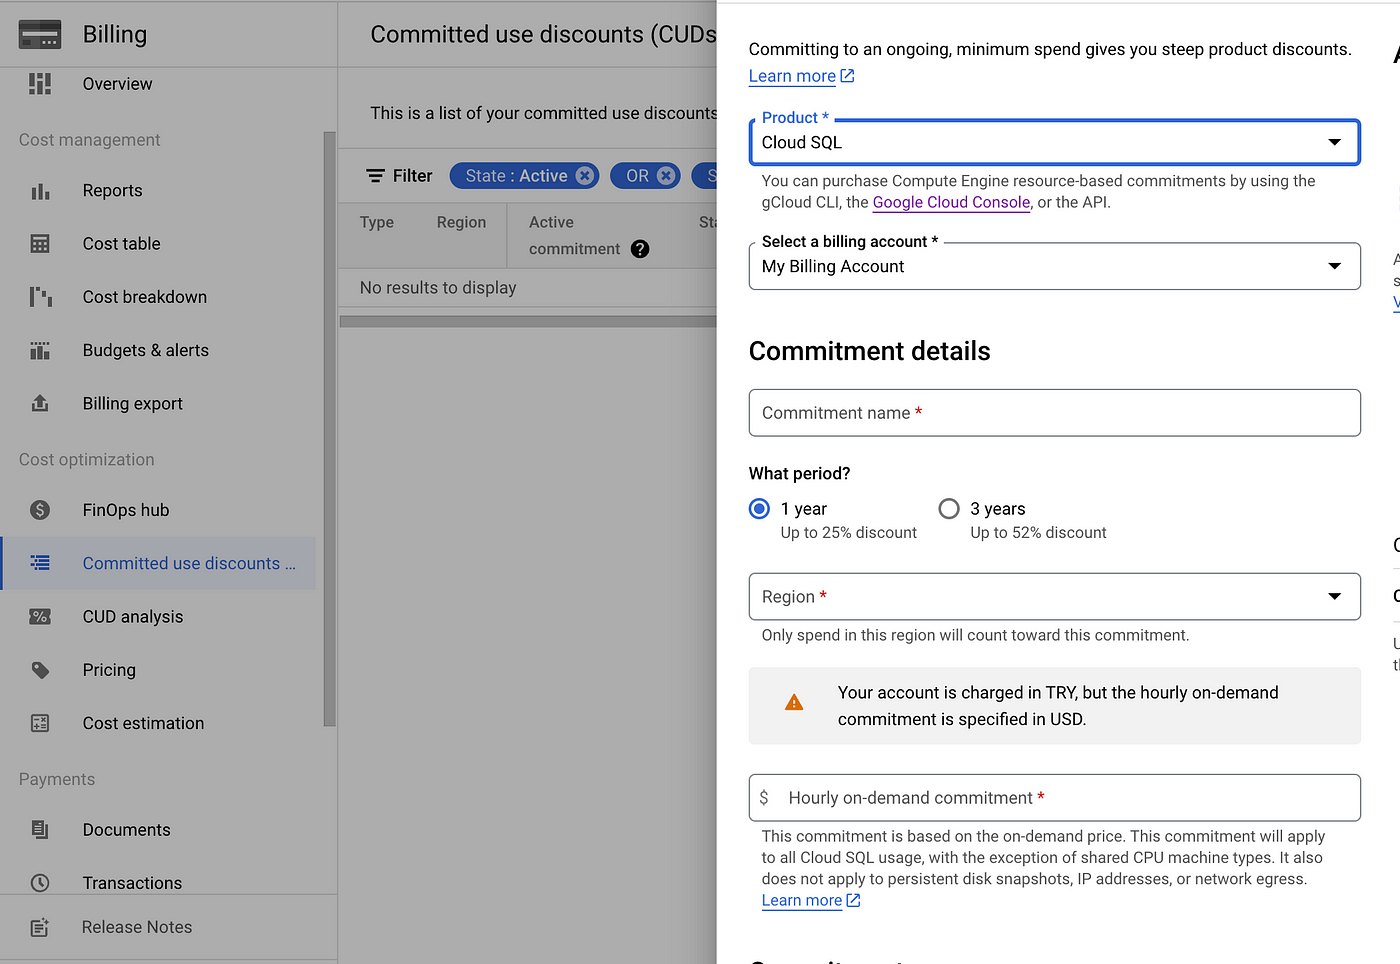Open the Google Cloud Console link
Viewport: 1400px width, 964px height.
951,202
